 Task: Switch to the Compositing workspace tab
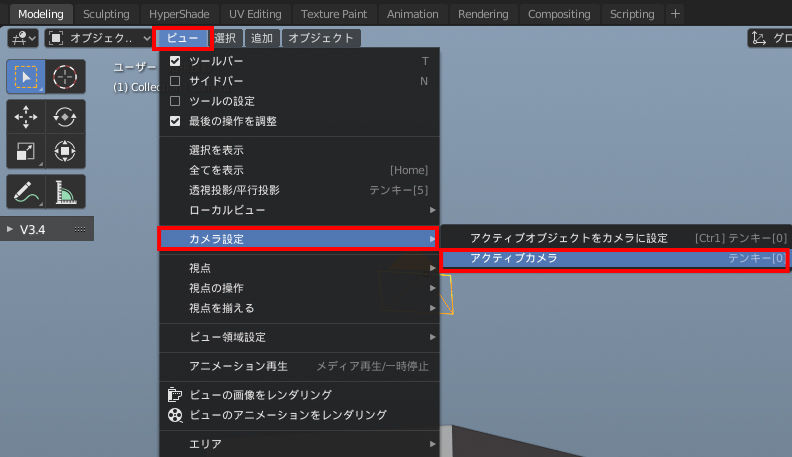click(x=559, y=14)
